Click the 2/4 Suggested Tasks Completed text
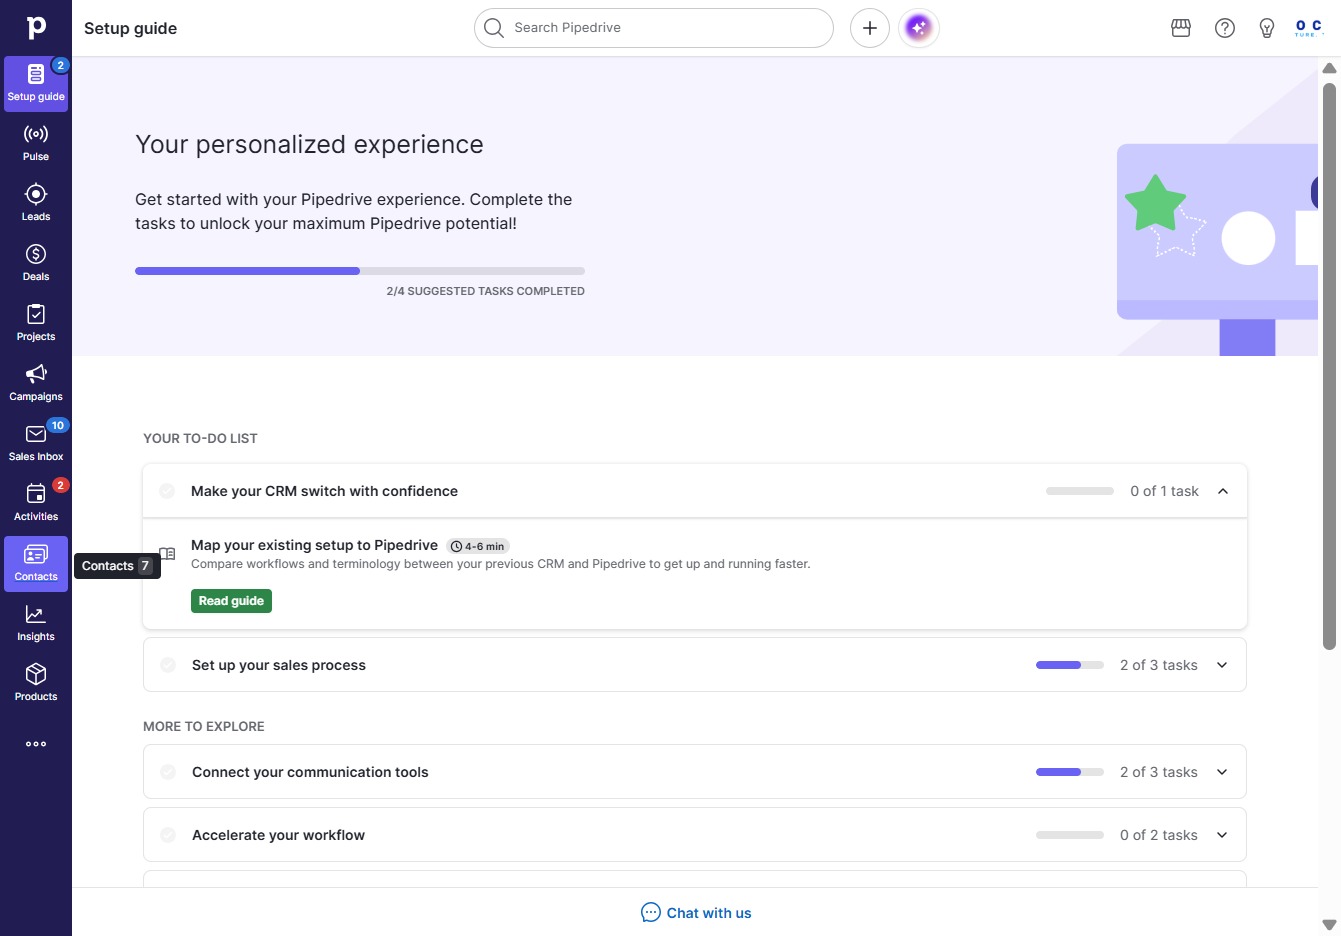 tap(486, 291)
